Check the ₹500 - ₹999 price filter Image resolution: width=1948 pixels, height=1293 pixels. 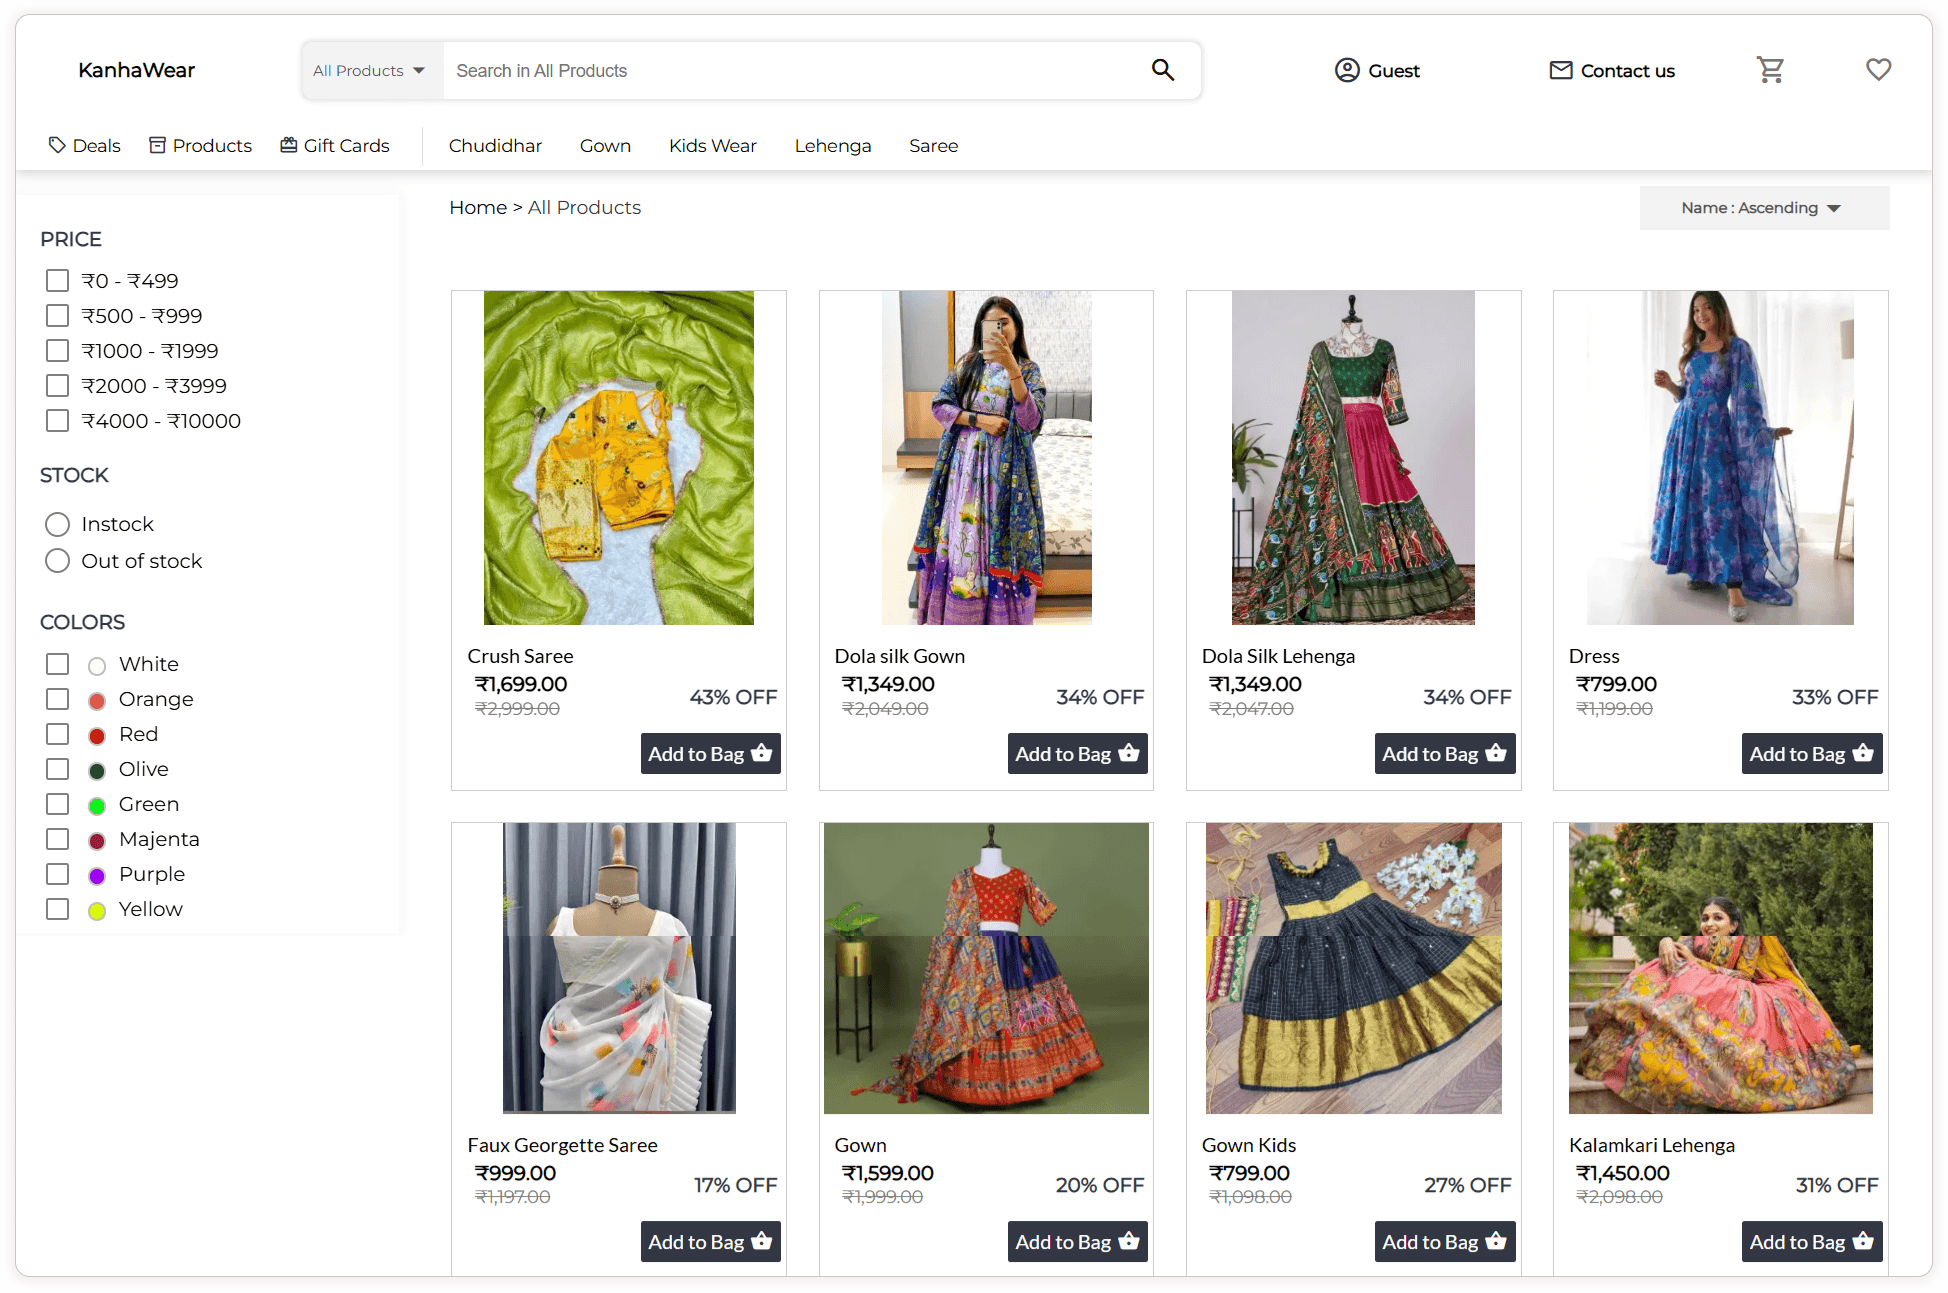tap(58, 316)
